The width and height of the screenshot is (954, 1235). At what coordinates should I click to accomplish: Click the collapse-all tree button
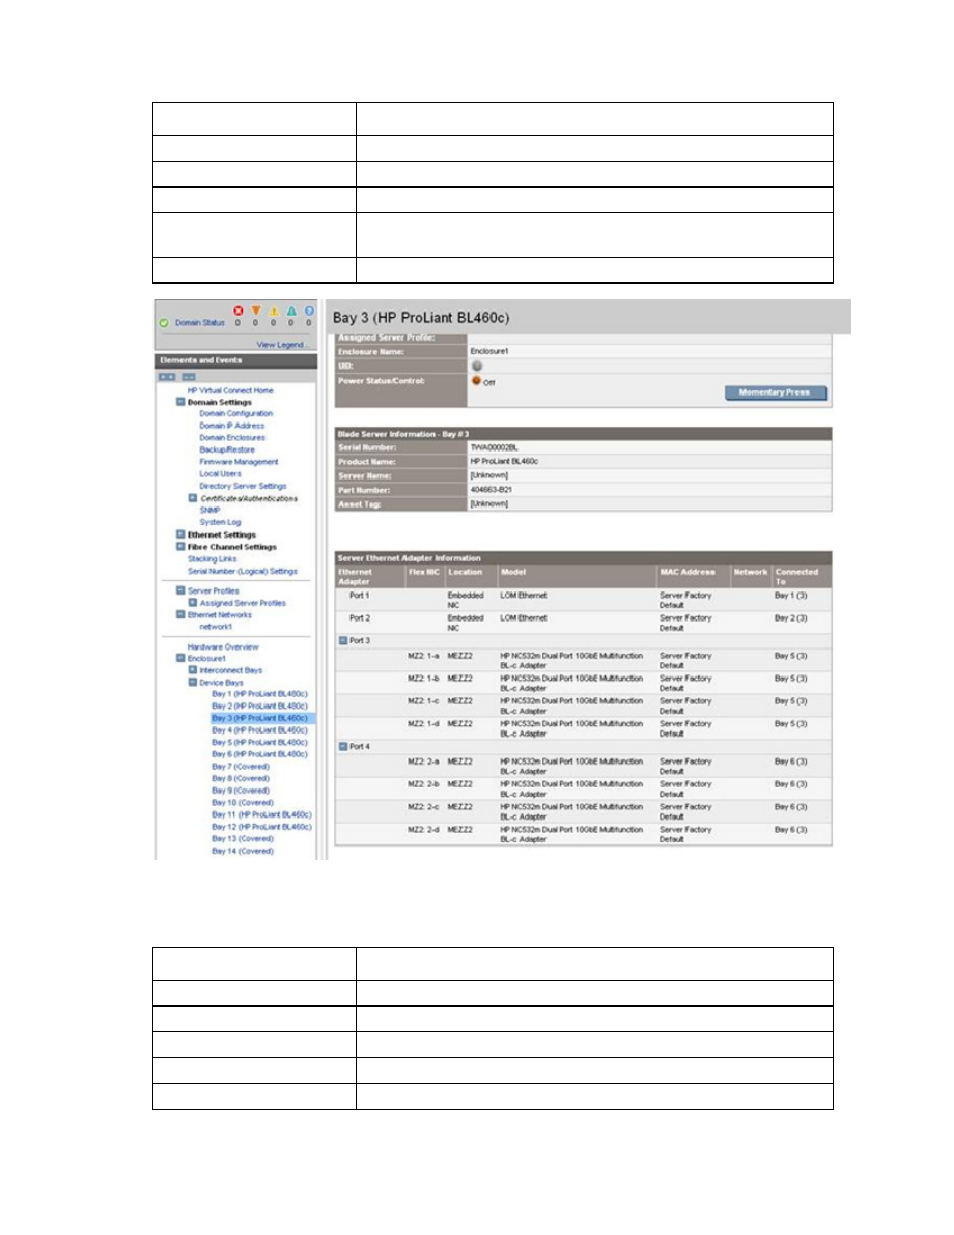[188, 377]
